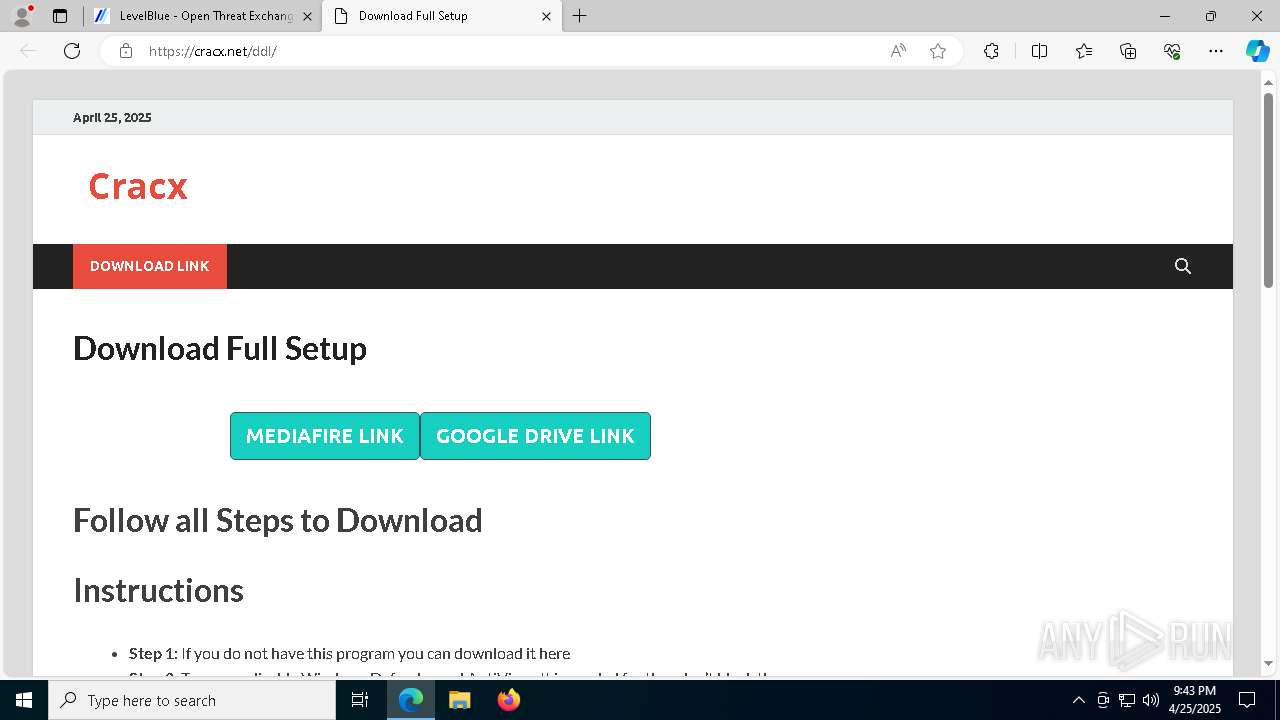Open Copilot sidebar

coord(1257,51)
